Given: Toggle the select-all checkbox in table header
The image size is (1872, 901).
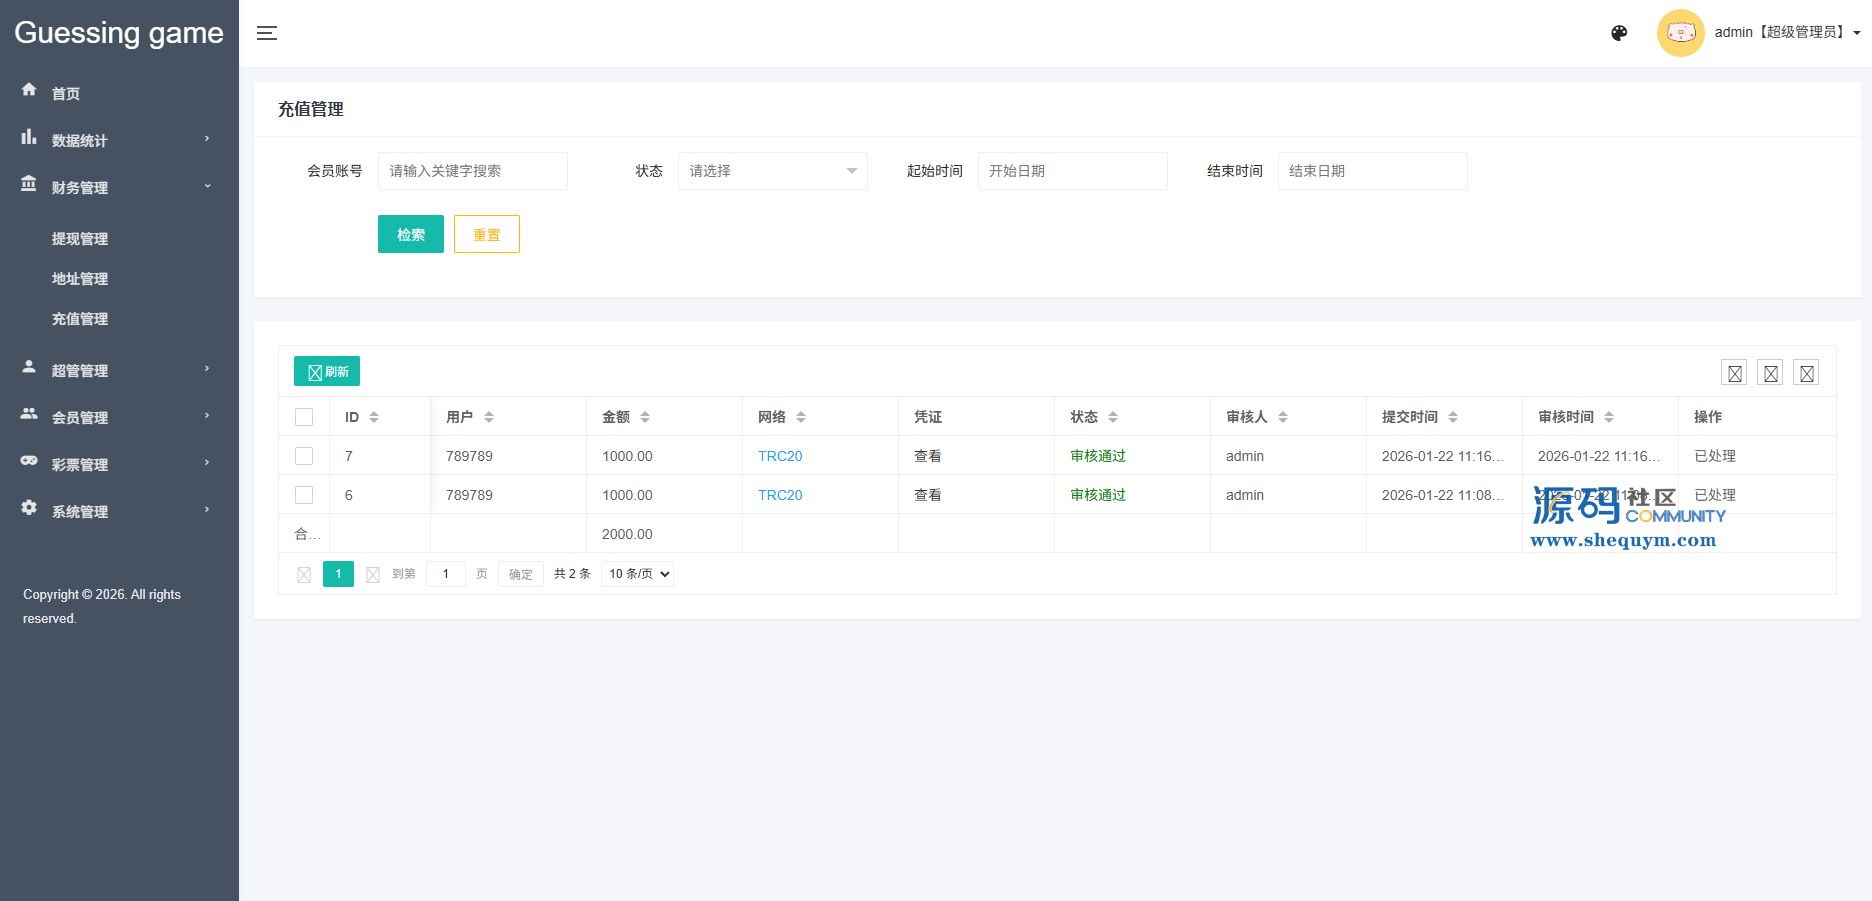Looking at the screenshot, I should pyautogui.click(x=304, y=417).
